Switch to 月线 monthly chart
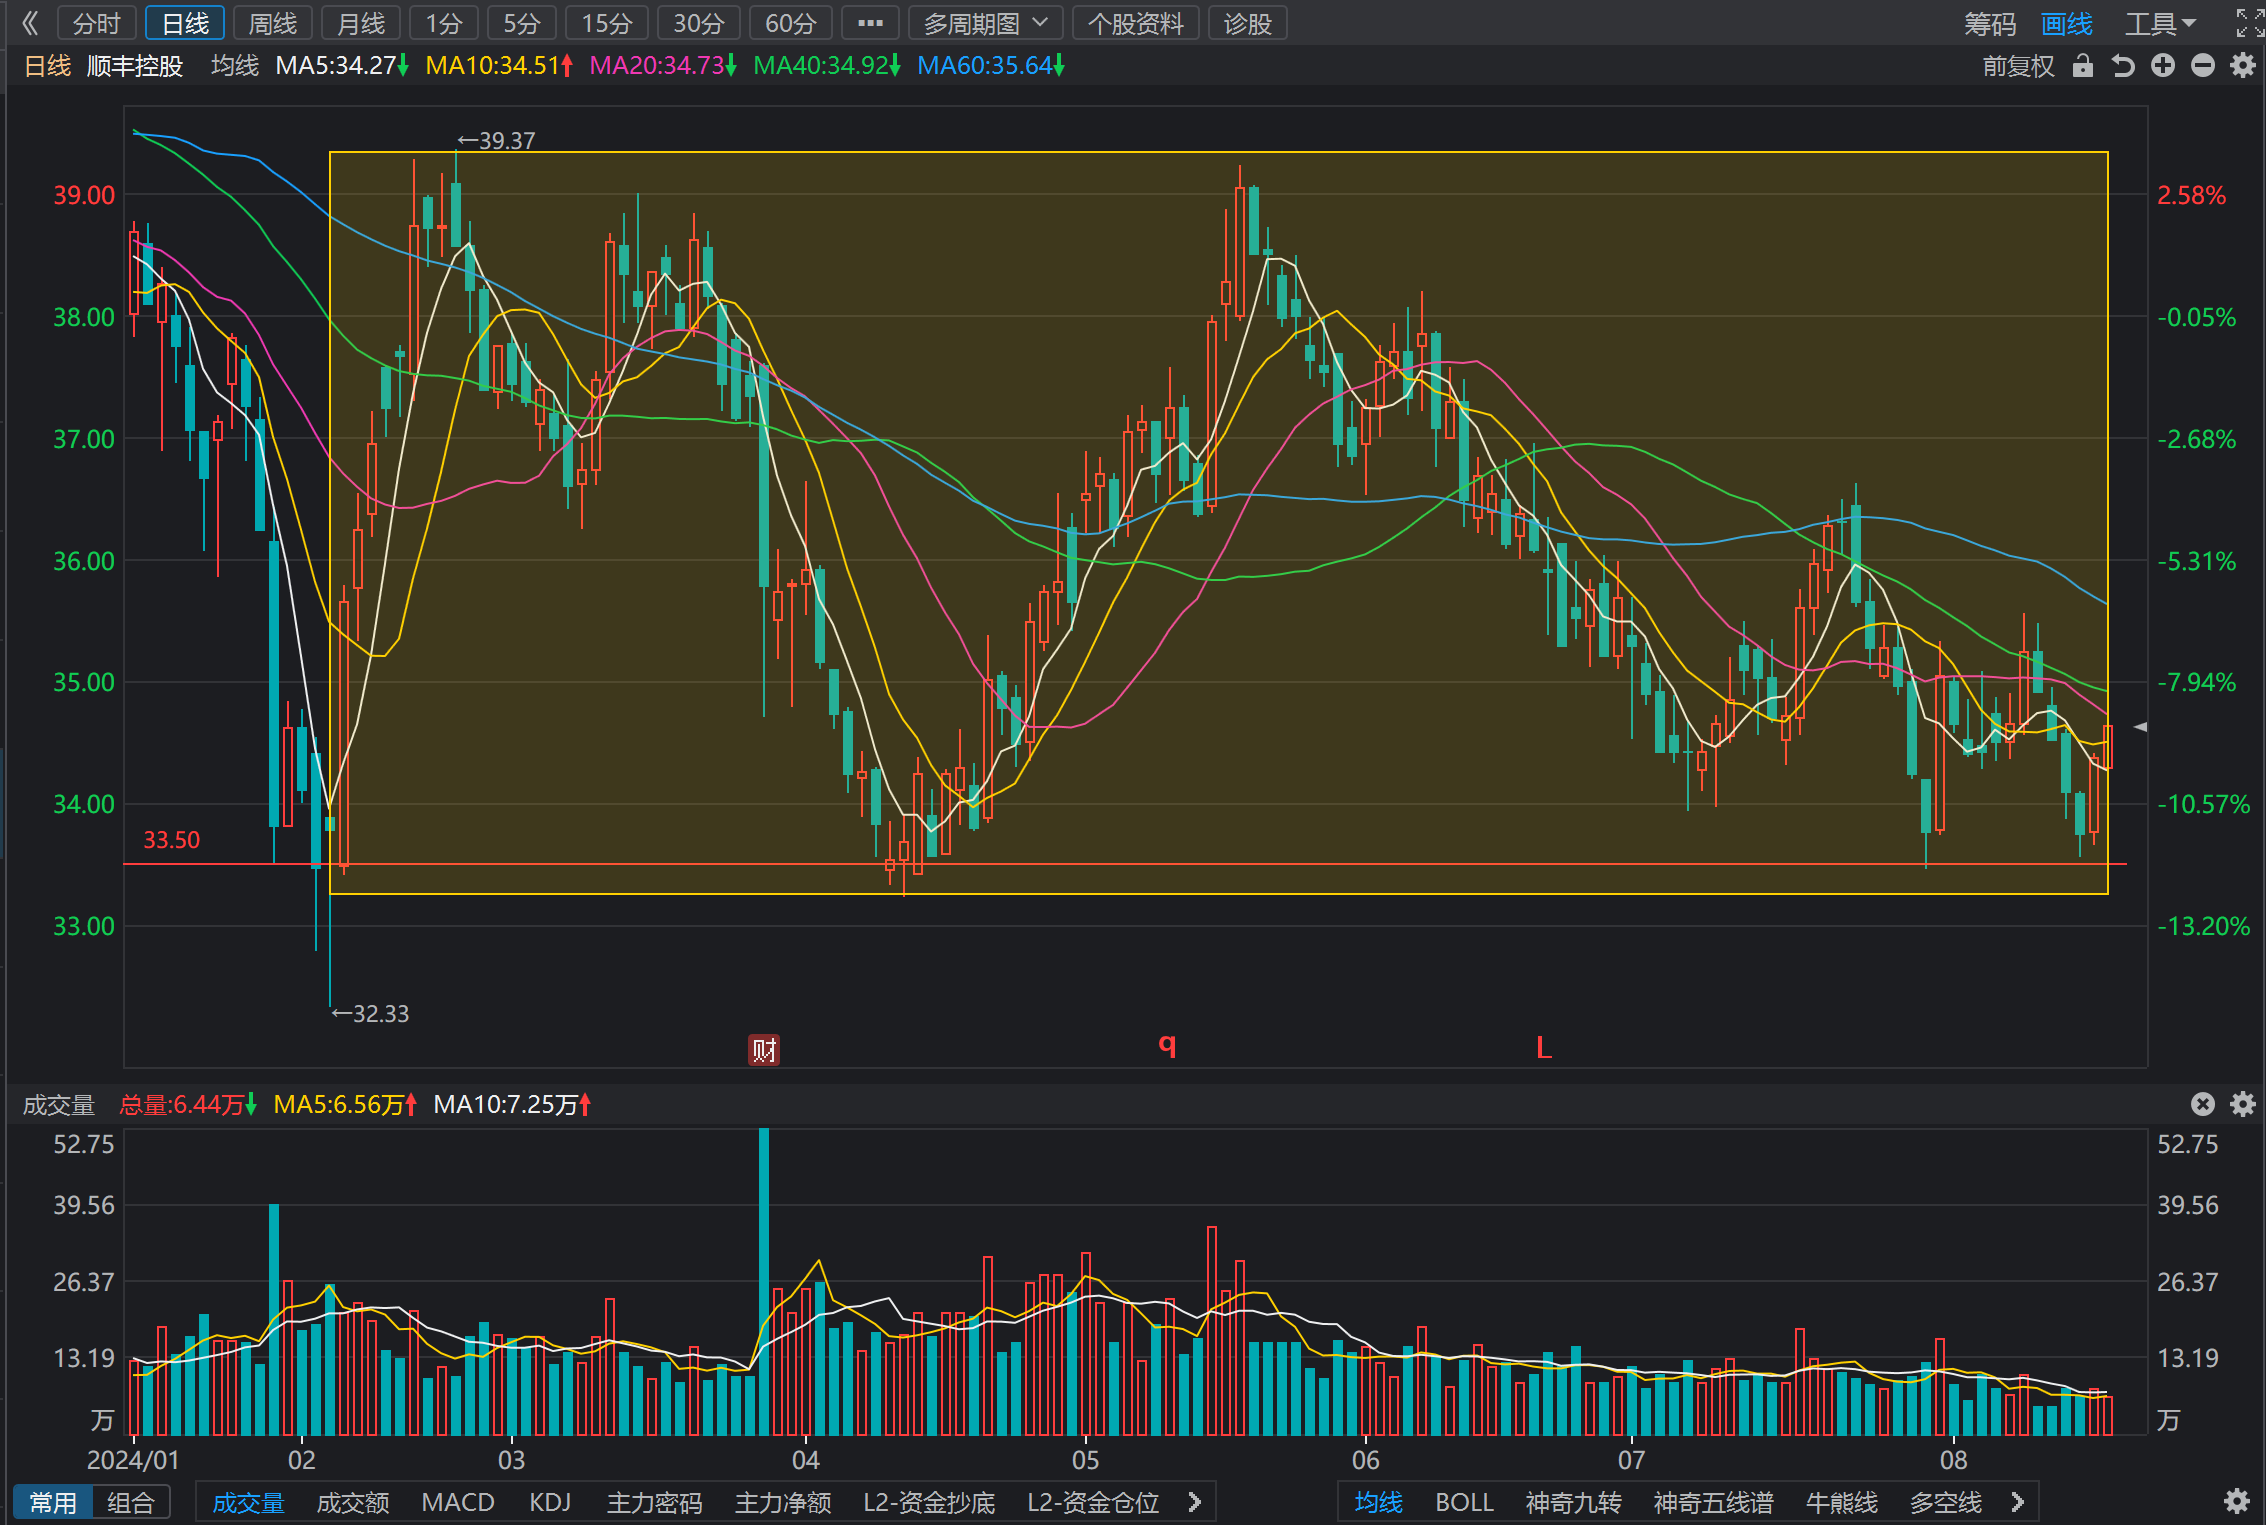The width and height of the screenshot is (2266, 1525). tap(361, 23)
